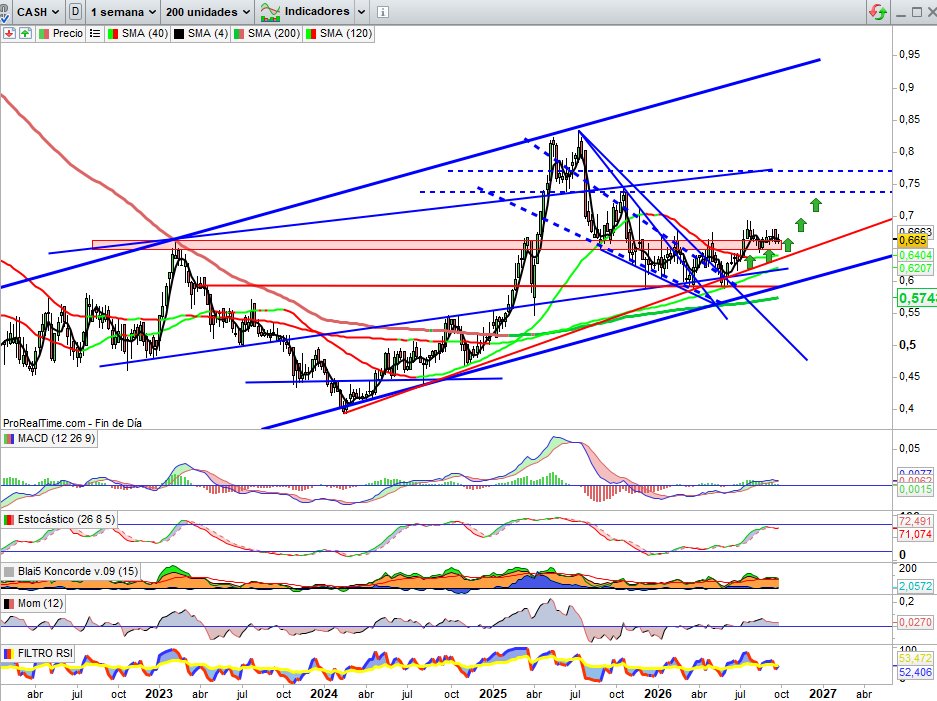Click the Mom (12) color icon
Image resolution: width=937 pixels, height=701 pixels.
9,604
